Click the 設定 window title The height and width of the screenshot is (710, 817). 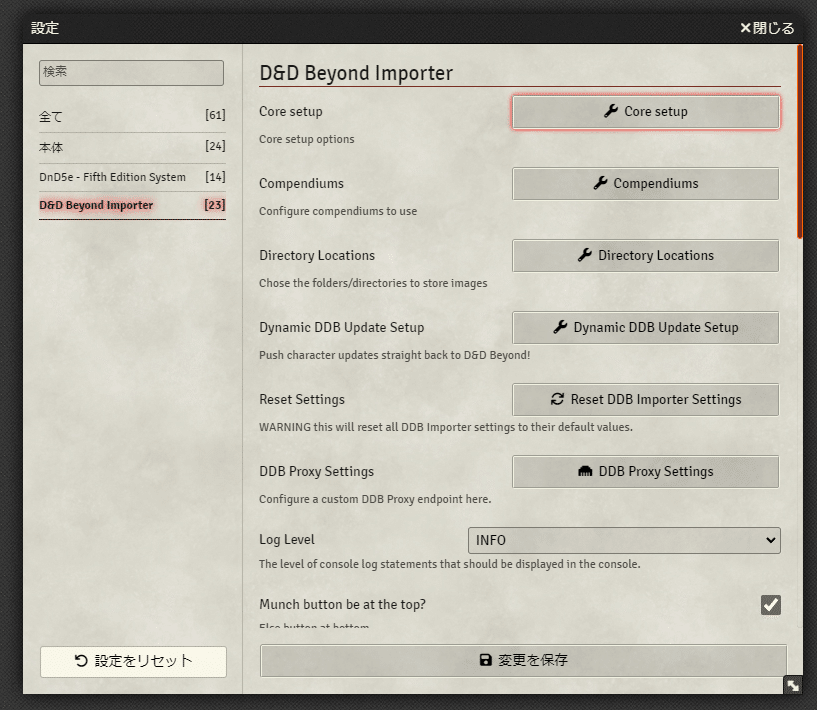45,28
